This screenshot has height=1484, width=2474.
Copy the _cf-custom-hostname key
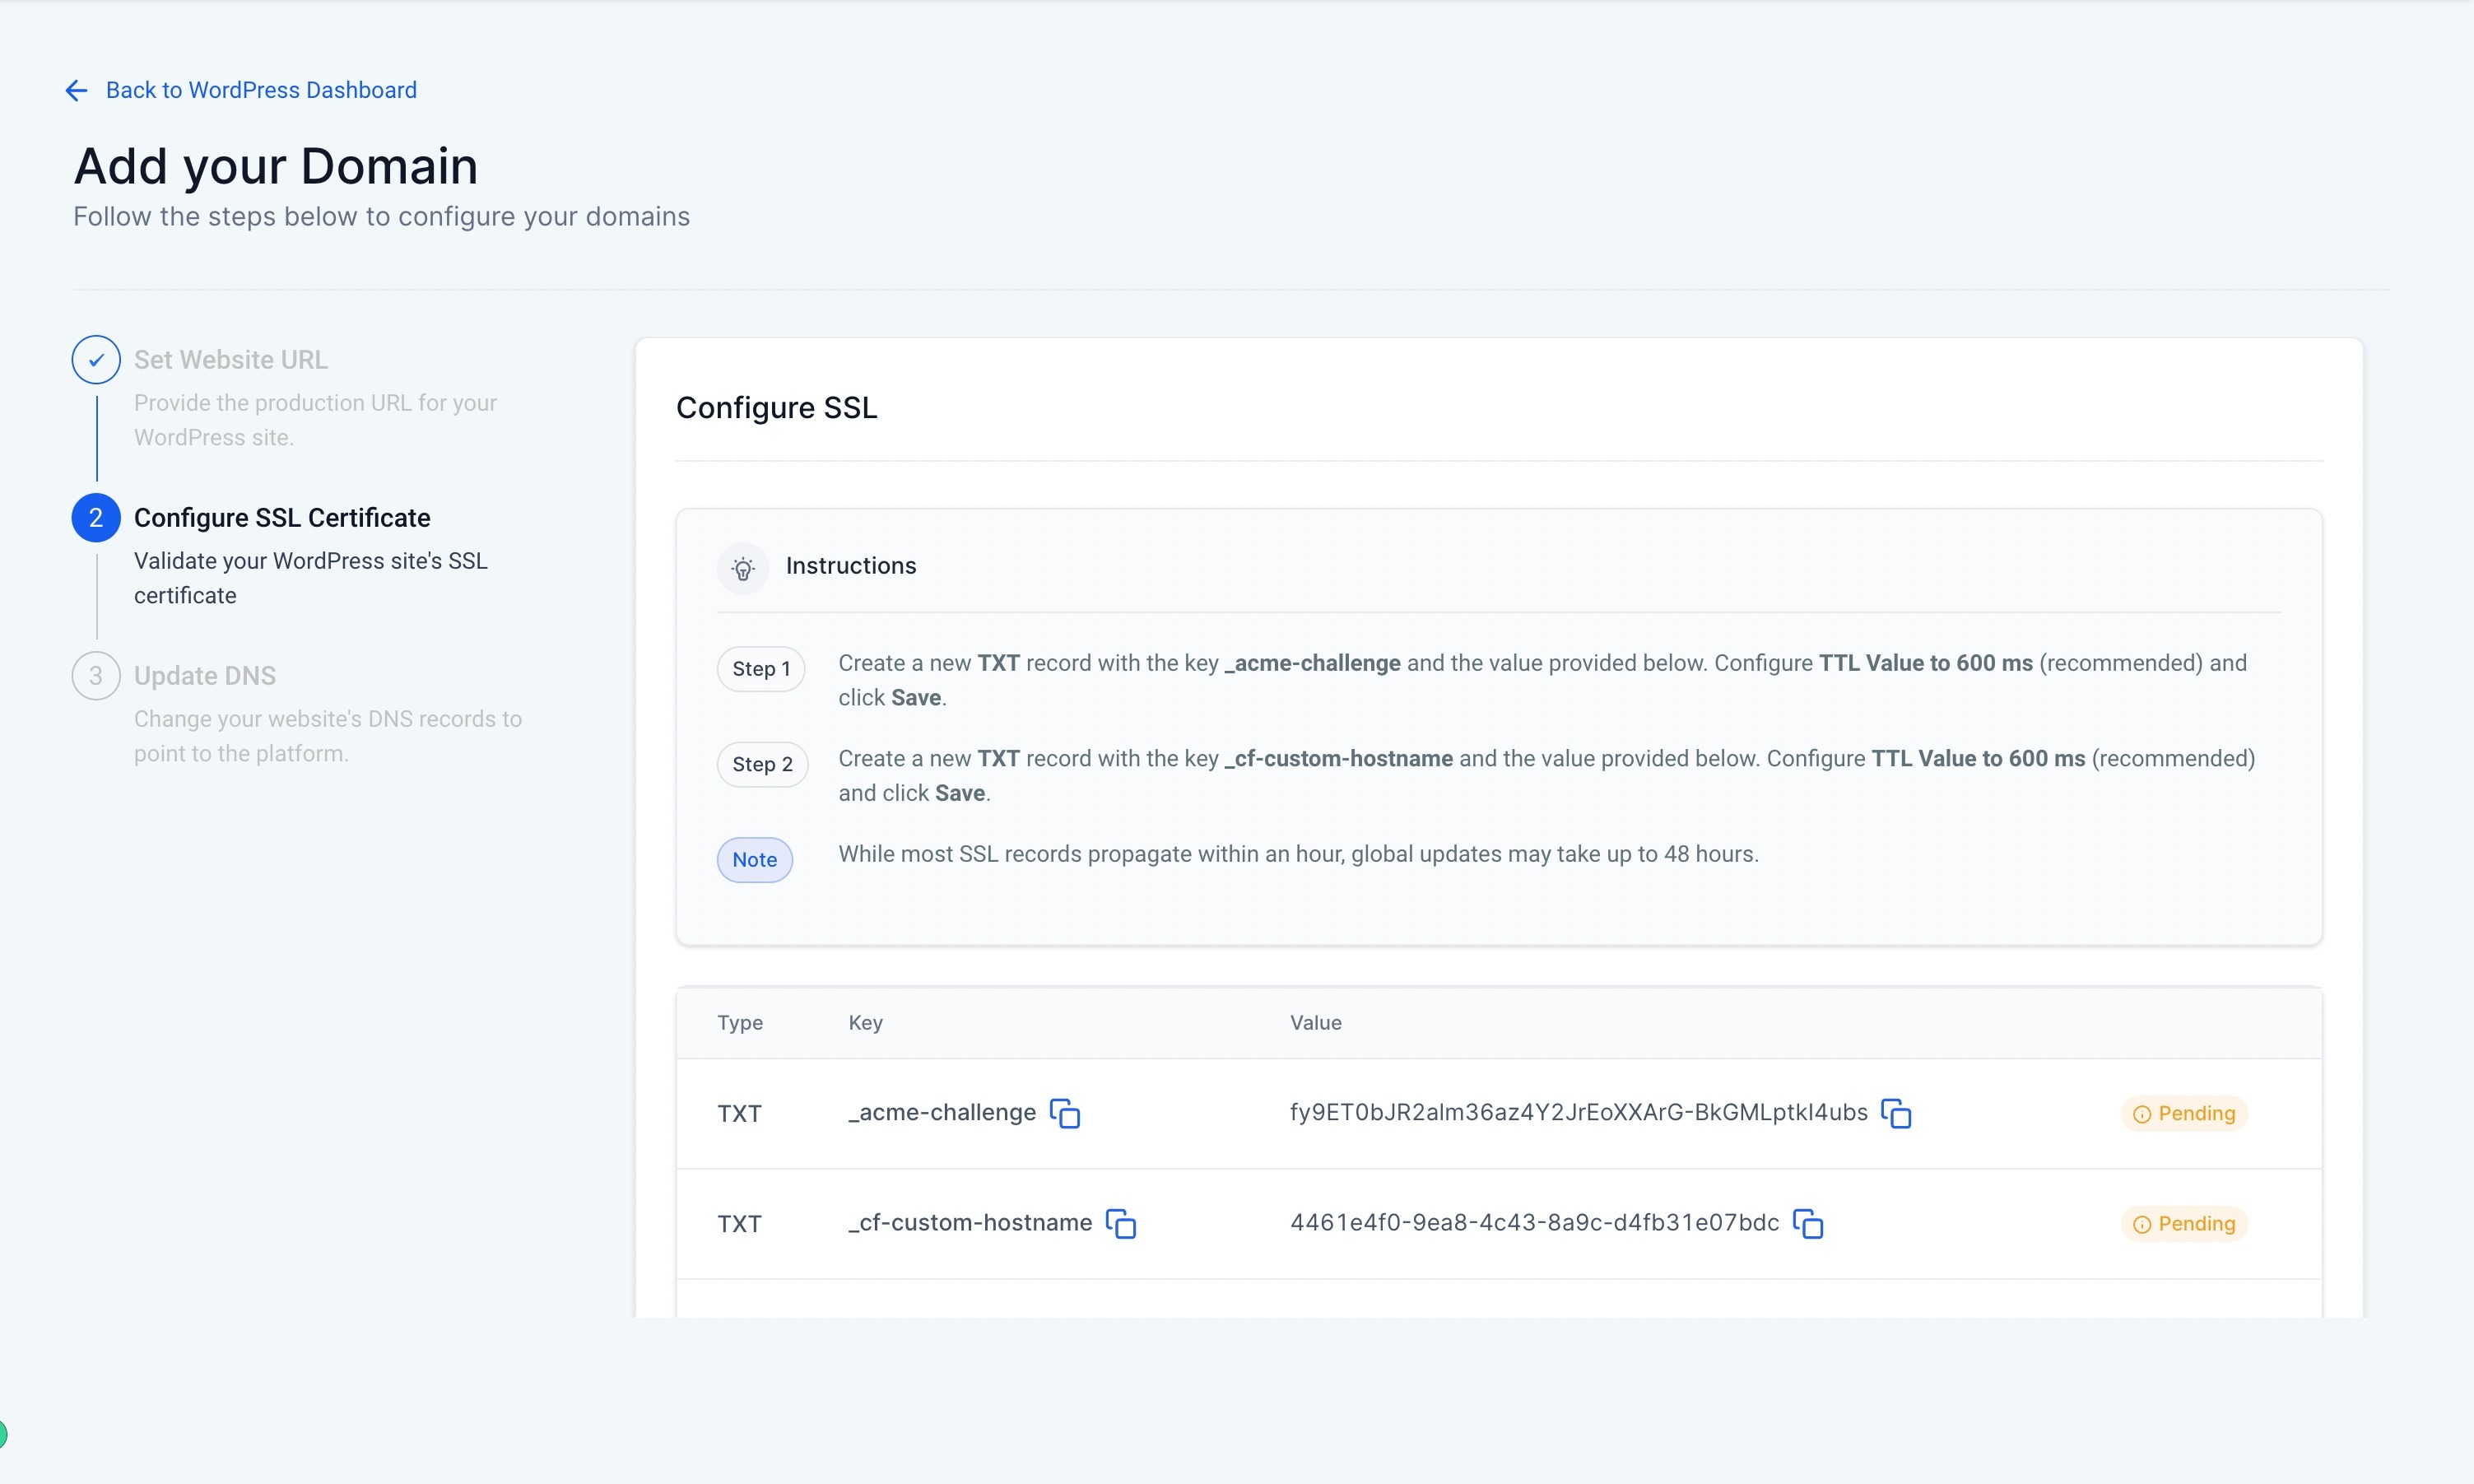pos(1121,1223)
